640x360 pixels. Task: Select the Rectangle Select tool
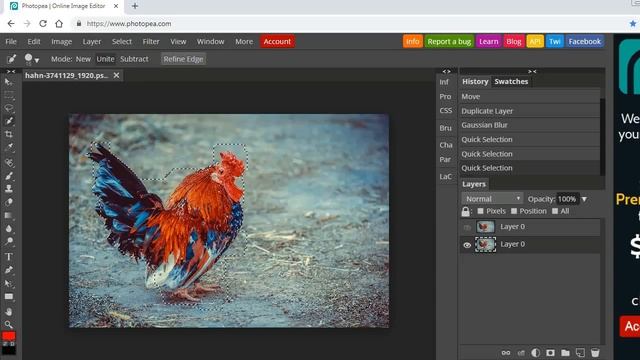click(x=9, y=96)
